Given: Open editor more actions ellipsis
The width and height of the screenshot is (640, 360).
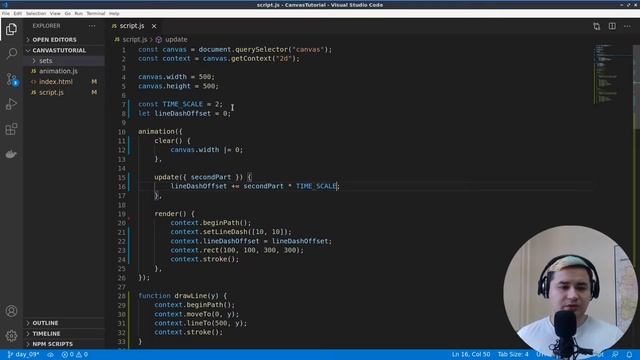Looking at the screenshot, I should [x=627, y=26].
